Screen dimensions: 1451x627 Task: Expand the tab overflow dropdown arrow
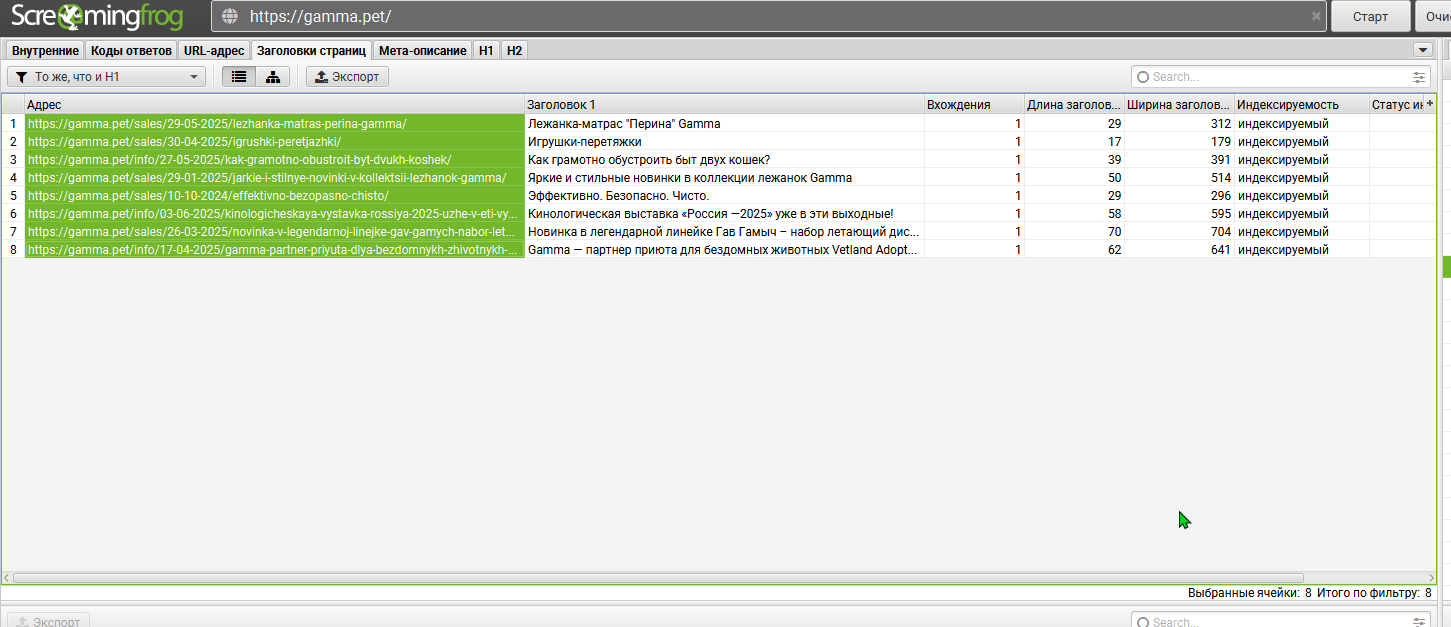coord(1422,50)
